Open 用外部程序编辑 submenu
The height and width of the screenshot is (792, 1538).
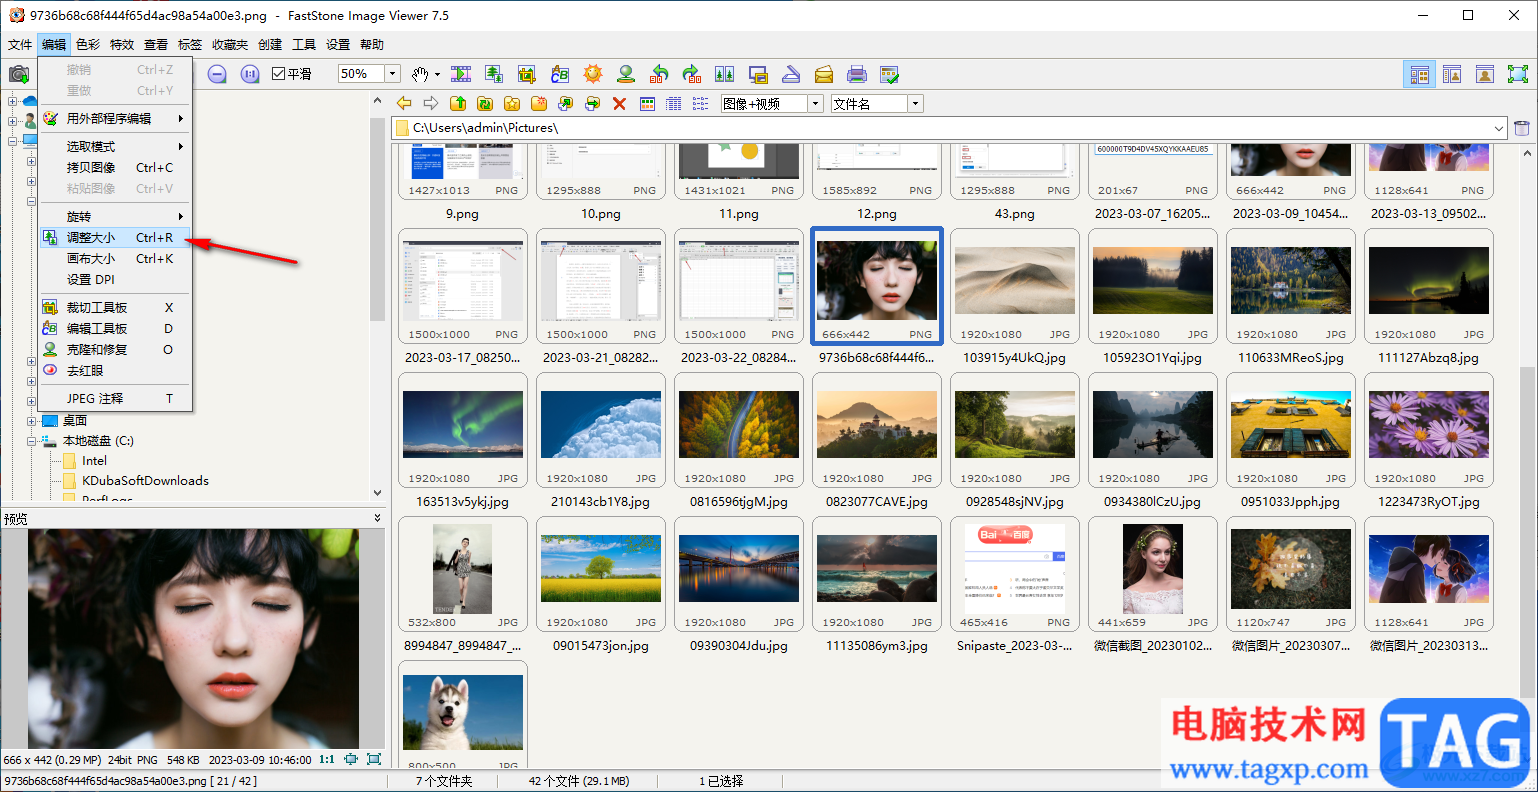(x=115, y=118)
